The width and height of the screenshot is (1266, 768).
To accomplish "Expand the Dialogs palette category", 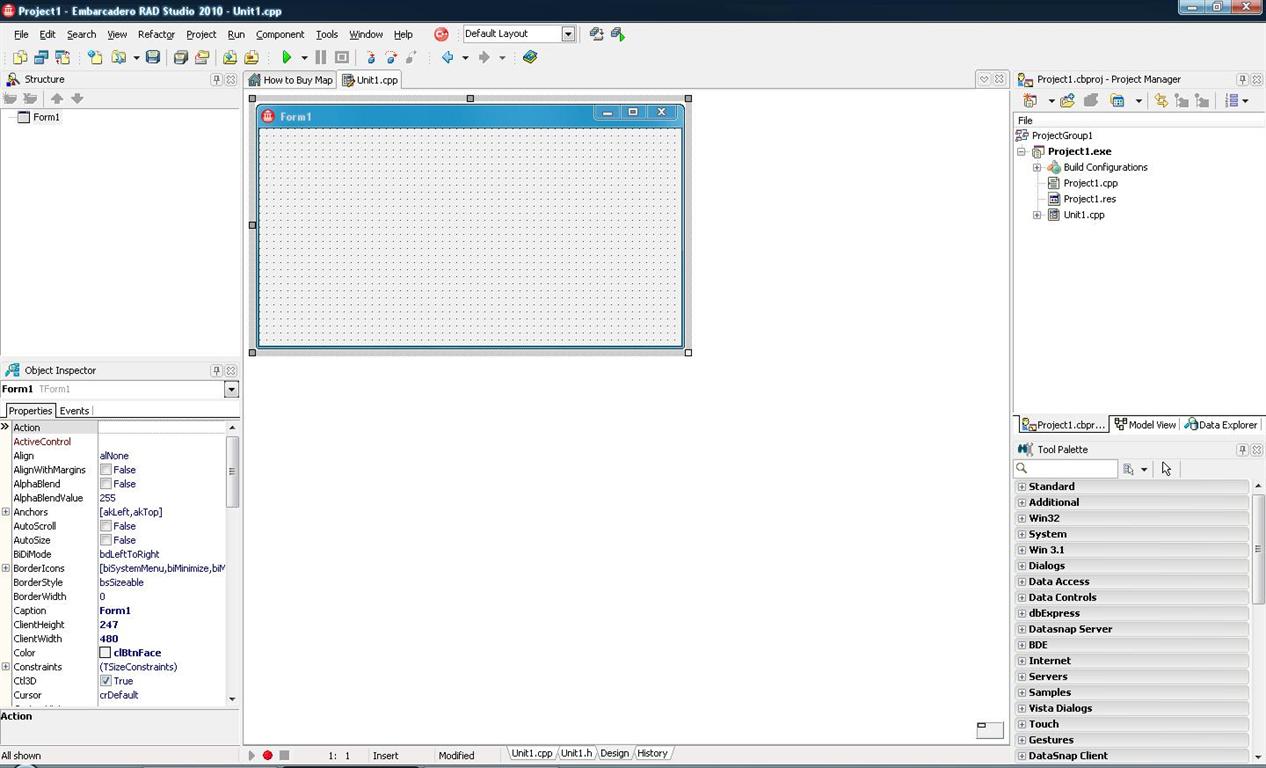I will coord(1022,566).
